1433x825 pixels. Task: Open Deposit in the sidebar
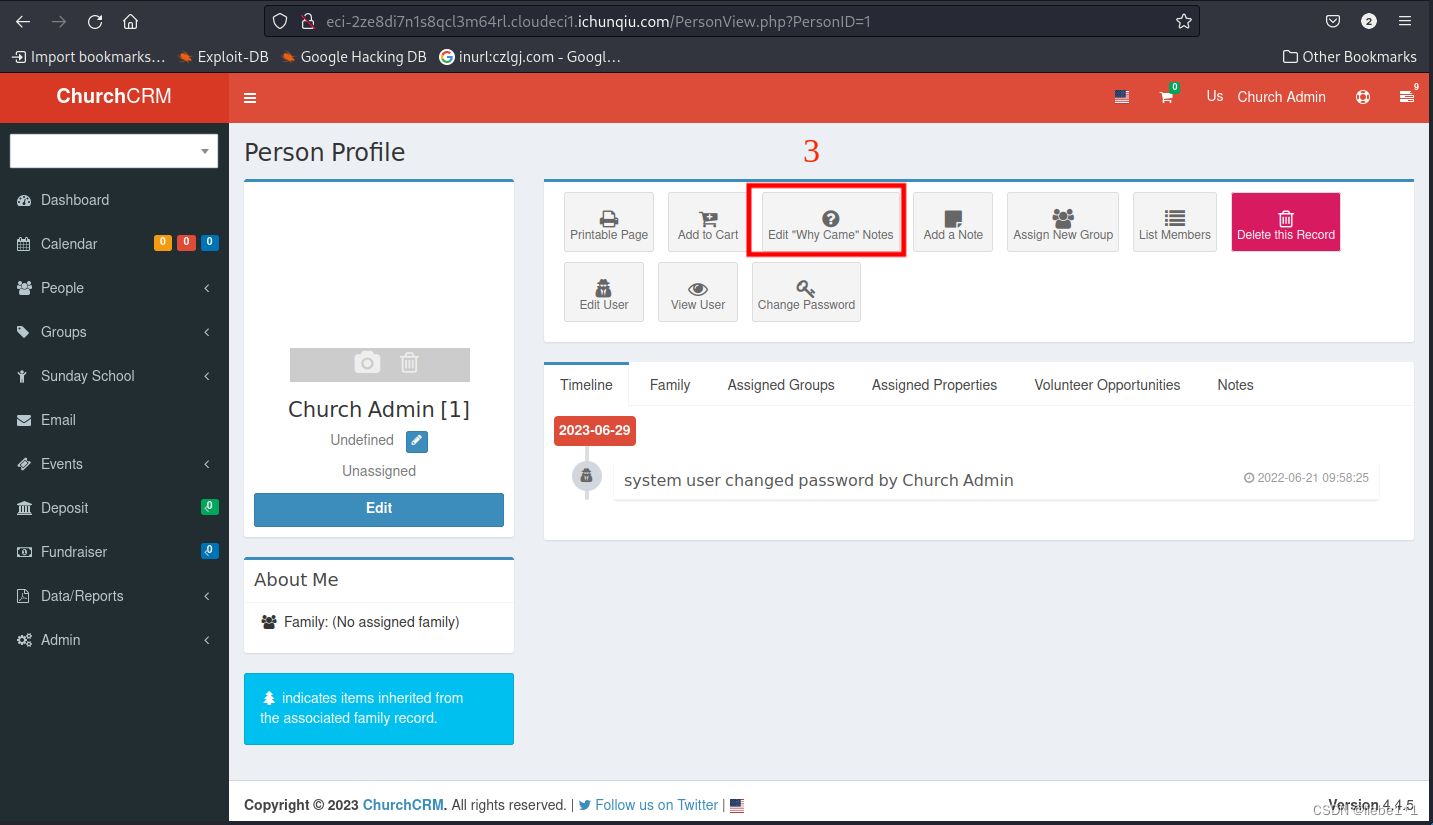(114, 508)
